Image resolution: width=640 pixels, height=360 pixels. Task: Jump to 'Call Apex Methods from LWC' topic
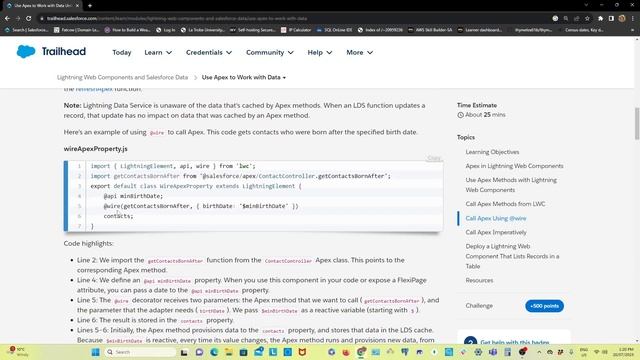[505, 204]
